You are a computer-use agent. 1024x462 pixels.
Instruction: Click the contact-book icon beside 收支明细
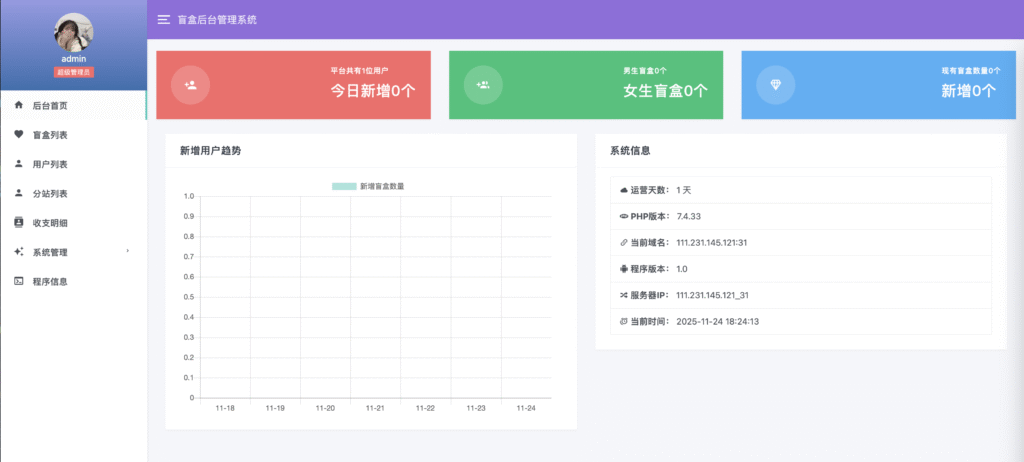pos(18,223)
